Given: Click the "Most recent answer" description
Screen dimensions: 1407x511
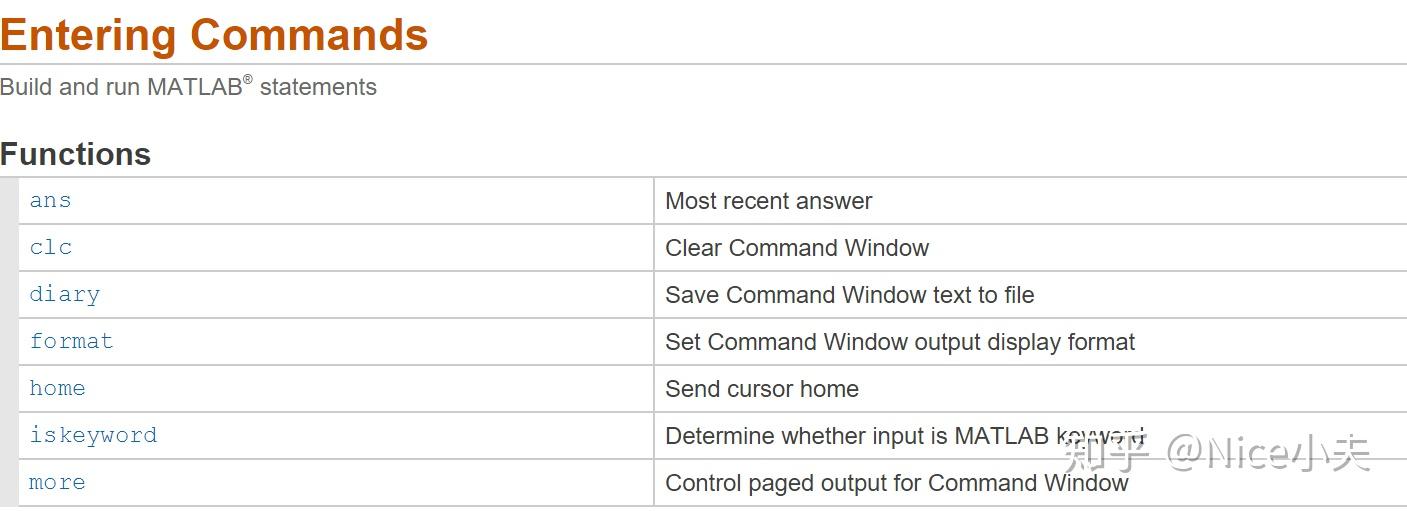Looking at the screenshot, I should [x=768, y=201].
